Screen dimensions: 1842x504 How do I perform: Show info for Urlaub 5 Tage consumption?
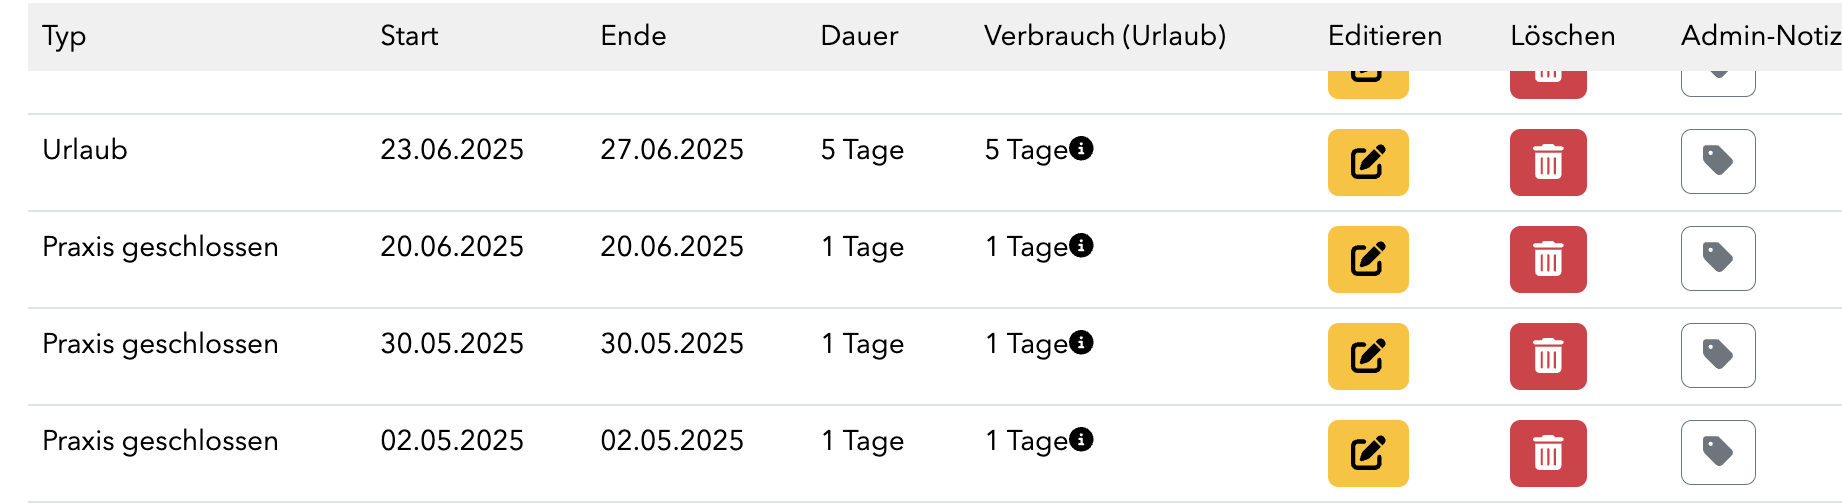pyautogui.click(x=1081, y=148)
